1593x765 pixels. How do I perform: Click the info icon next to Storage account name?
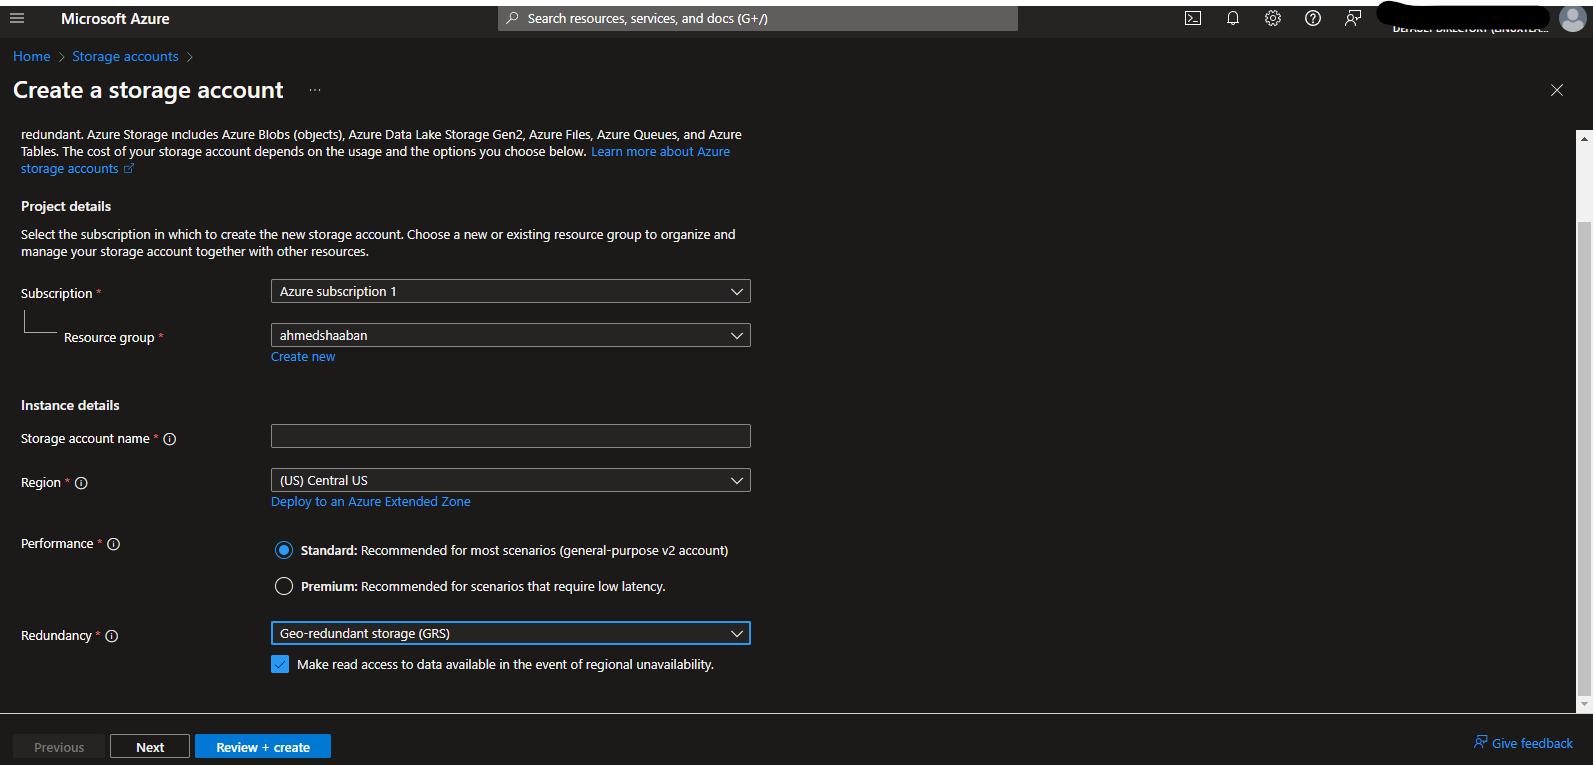(x=170, y=439)
